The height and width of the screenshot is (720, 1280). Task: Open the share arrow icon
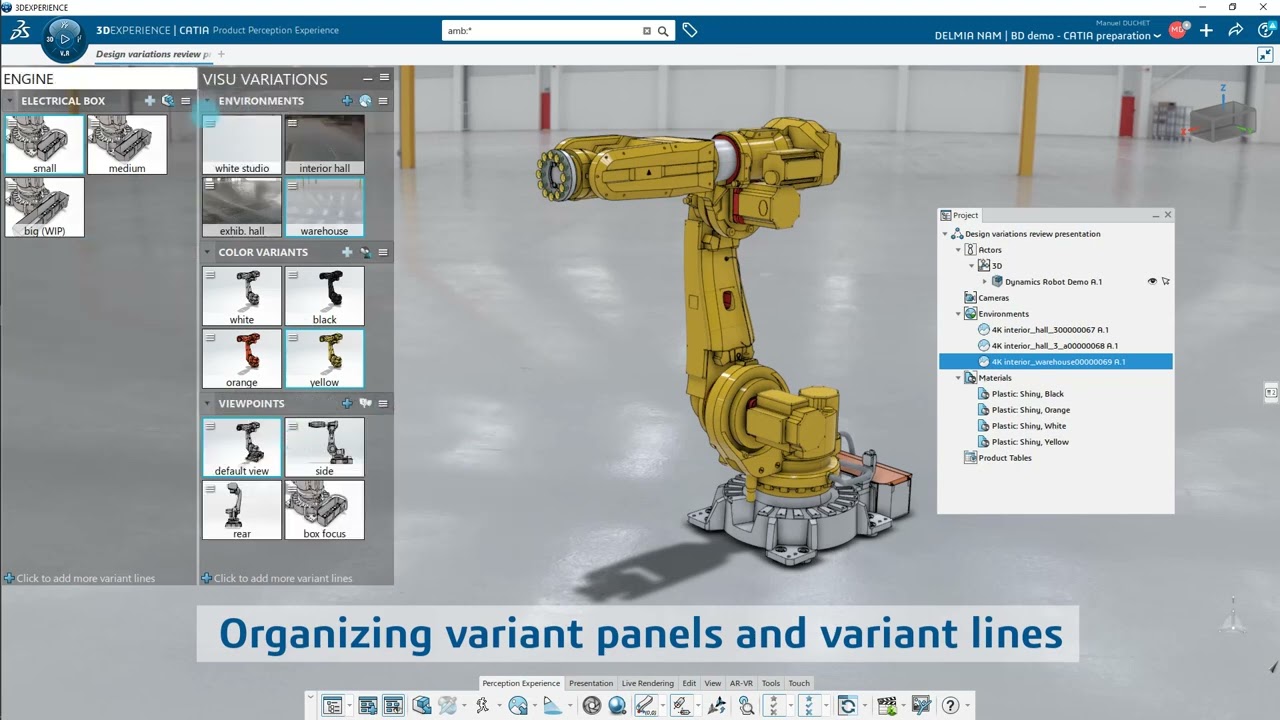(1236, 31)
